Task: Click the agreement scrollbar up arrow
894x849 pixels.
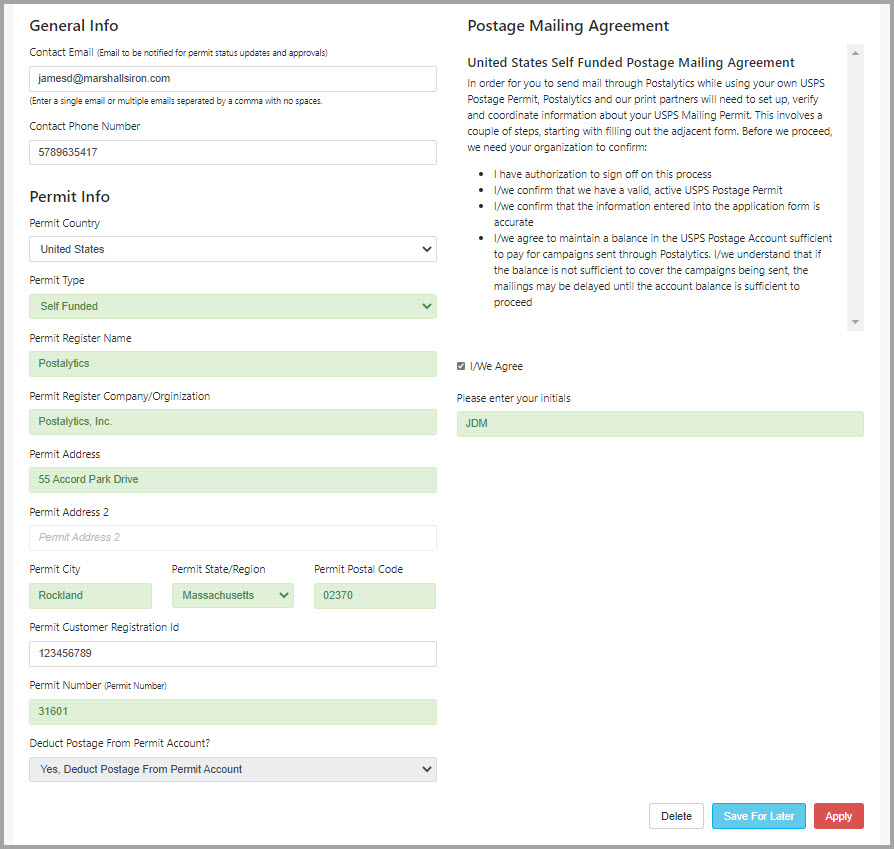Action: (x=855, y=53)
